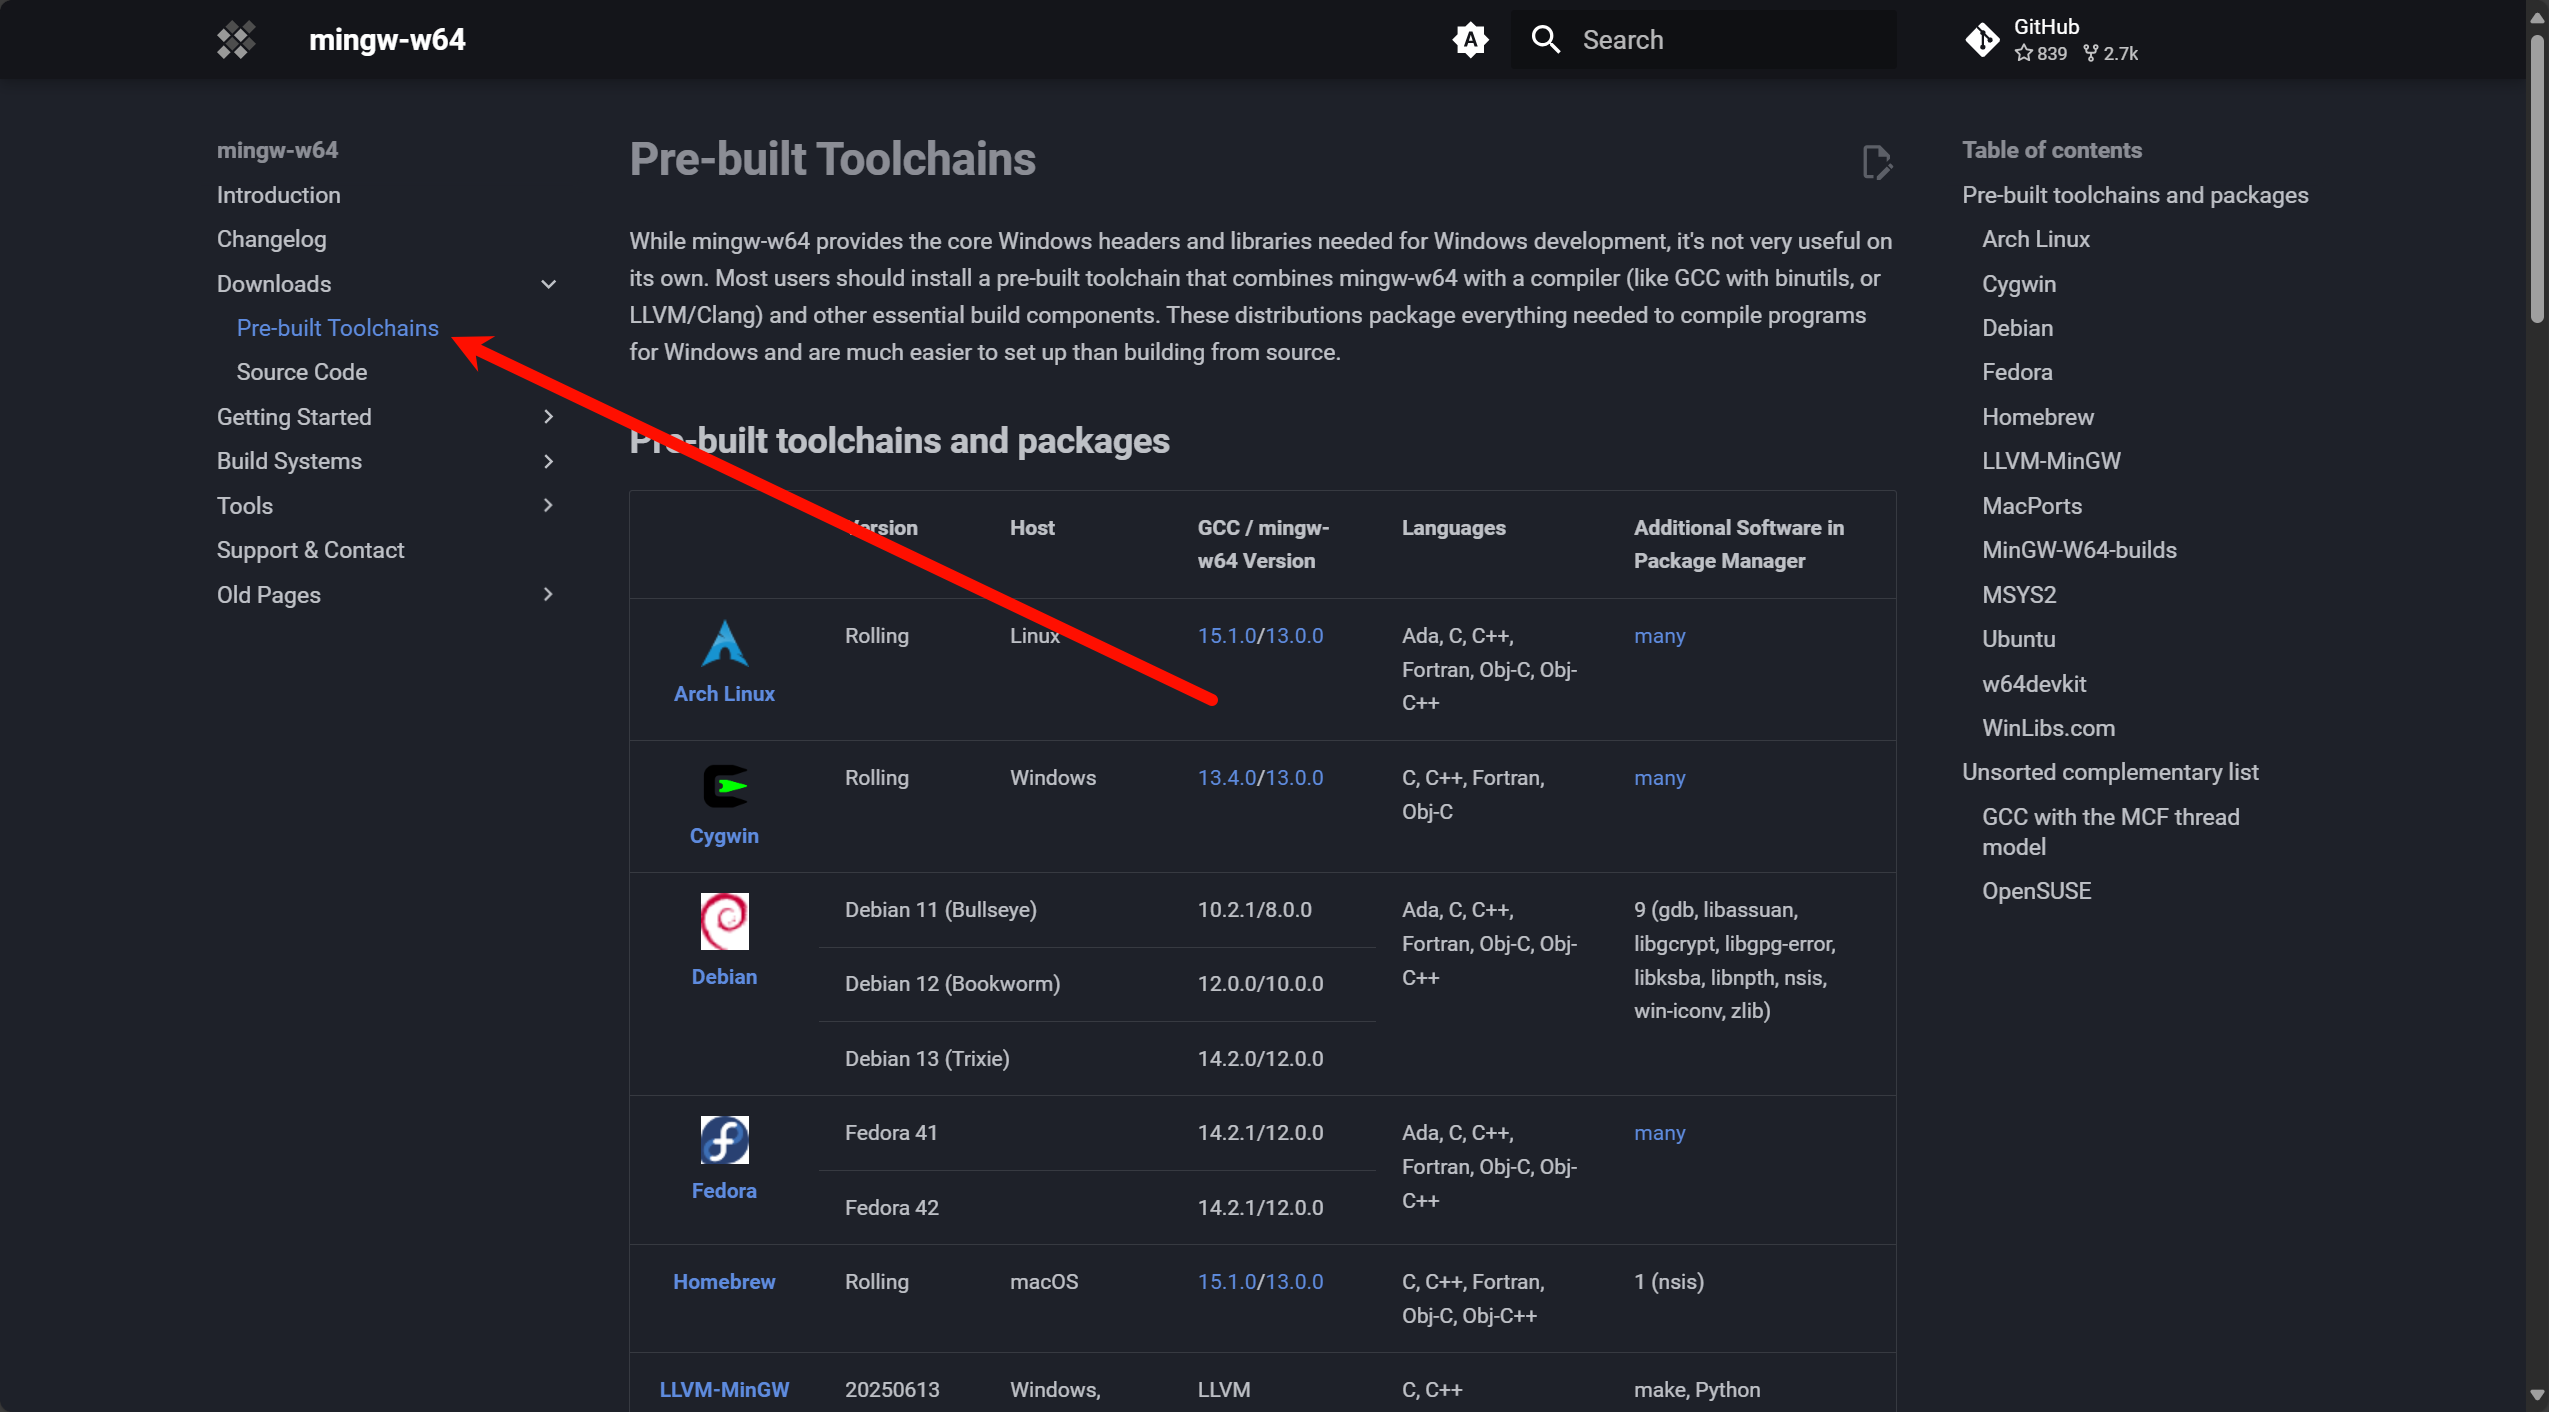Expand the Tools sidebar section
2549x1412 pixels.
[x=548, y=506]
